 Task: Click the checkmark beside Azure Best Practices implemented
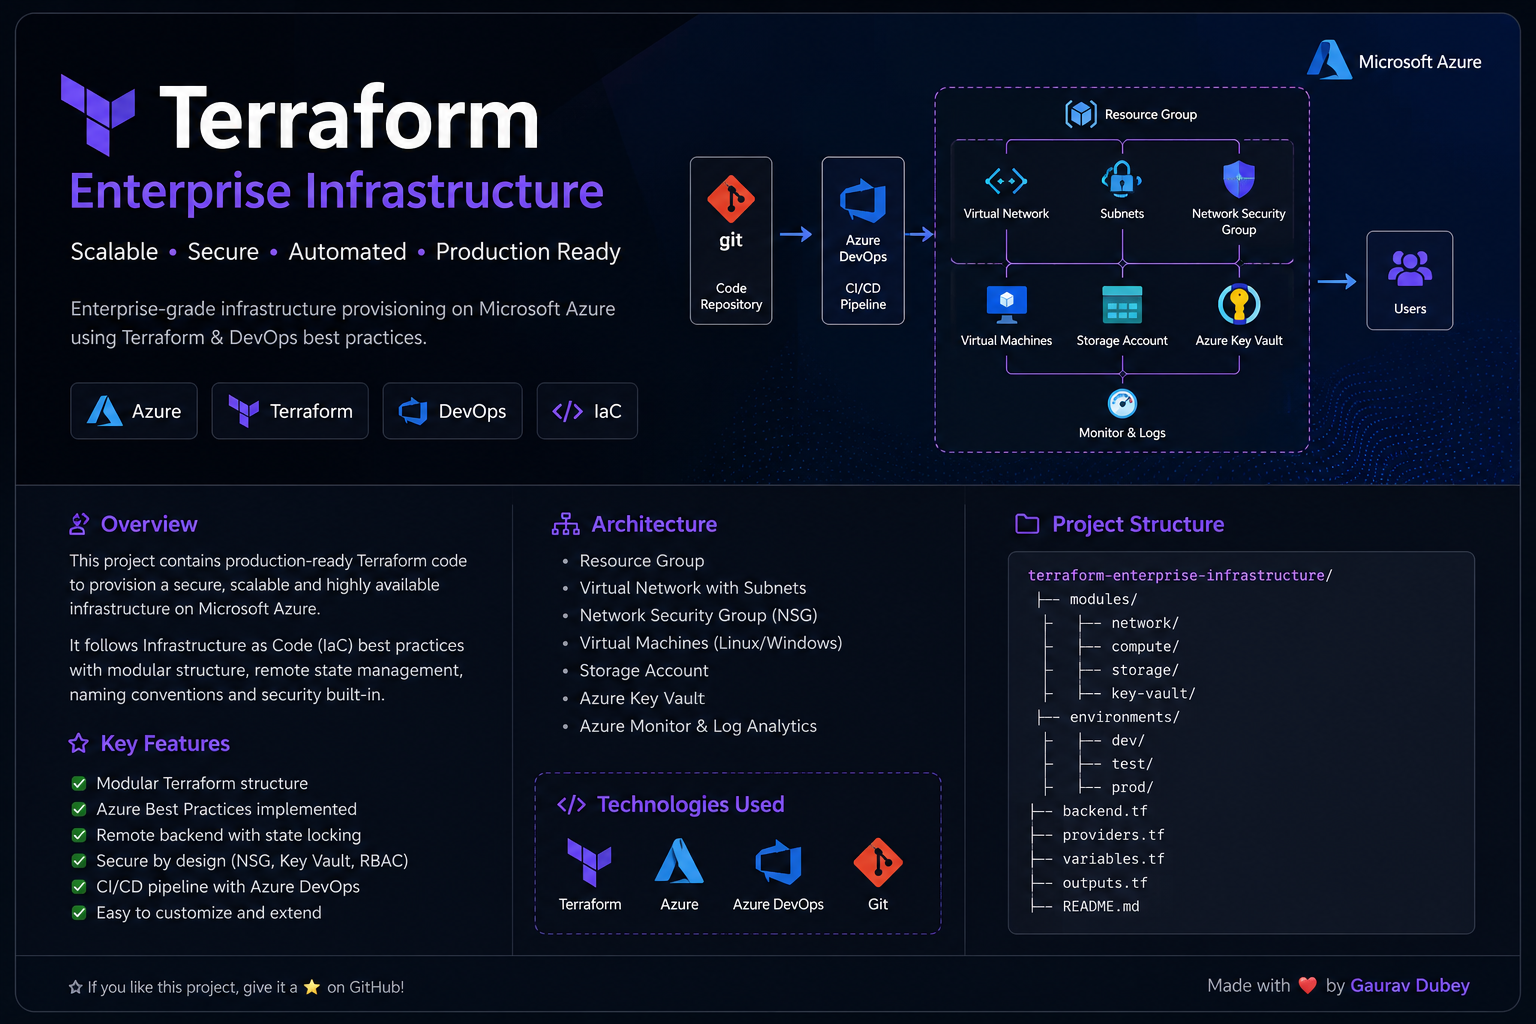78,809
